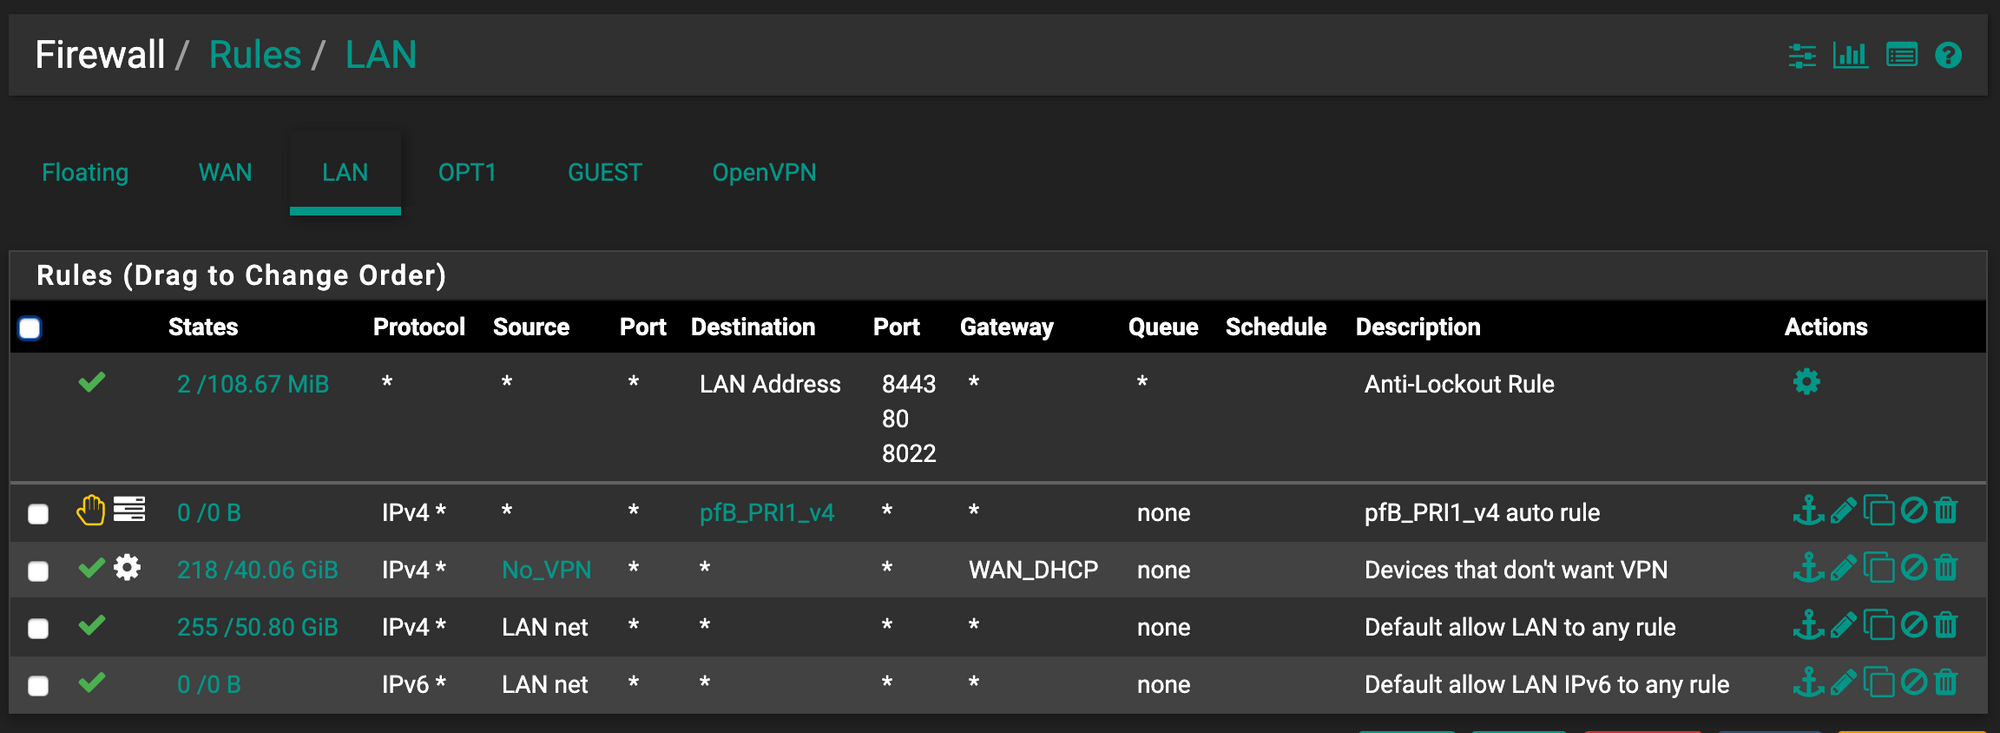
Task: Switch to the WAN tab
Action: (225, 173)
